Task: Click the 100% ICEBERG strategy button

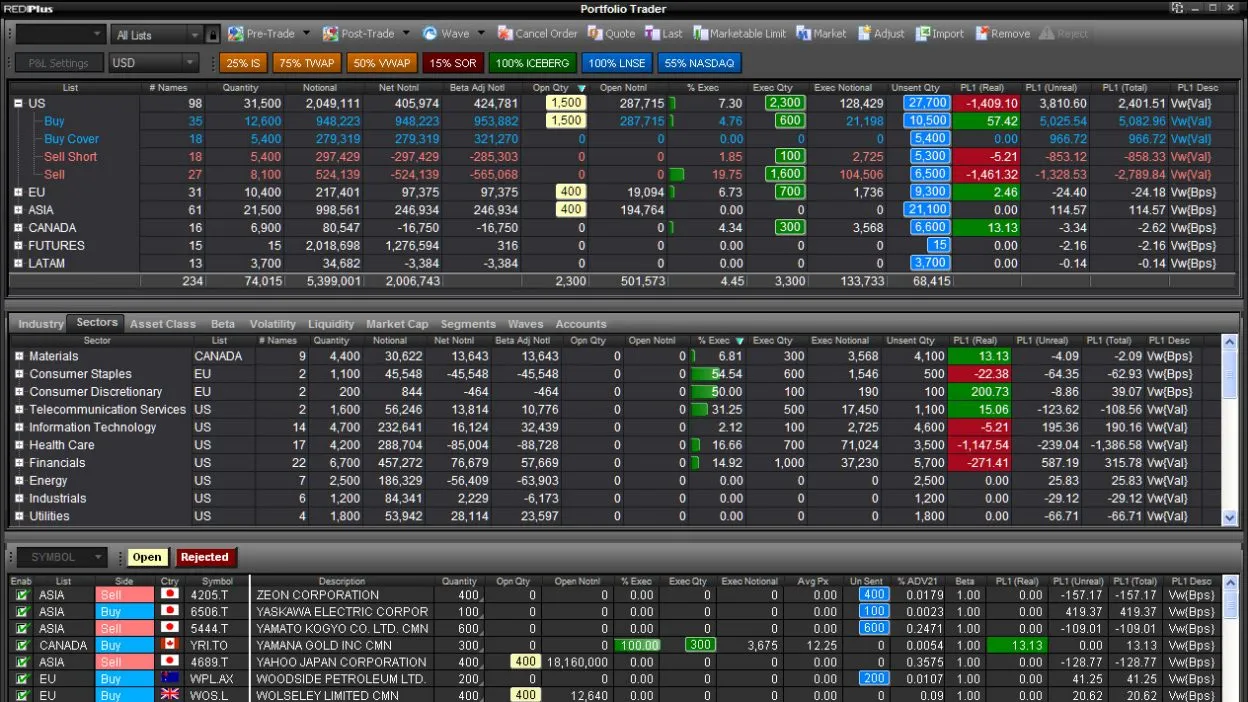Action: coord(532,63)
